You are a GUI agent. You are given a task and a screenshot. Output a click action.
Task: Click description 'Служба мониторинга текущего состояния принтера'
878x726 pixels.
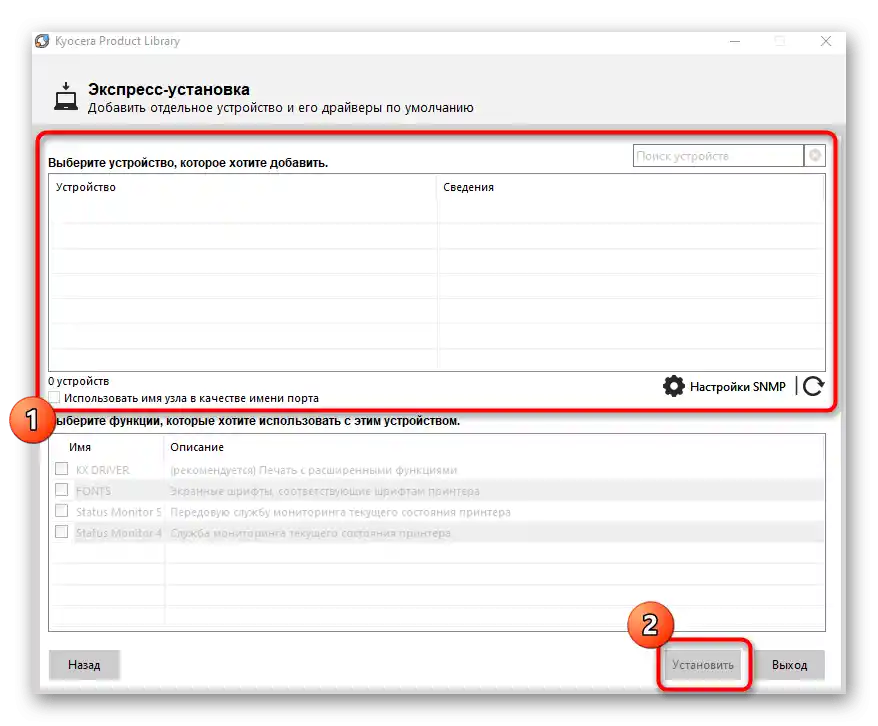click(310, 533)
